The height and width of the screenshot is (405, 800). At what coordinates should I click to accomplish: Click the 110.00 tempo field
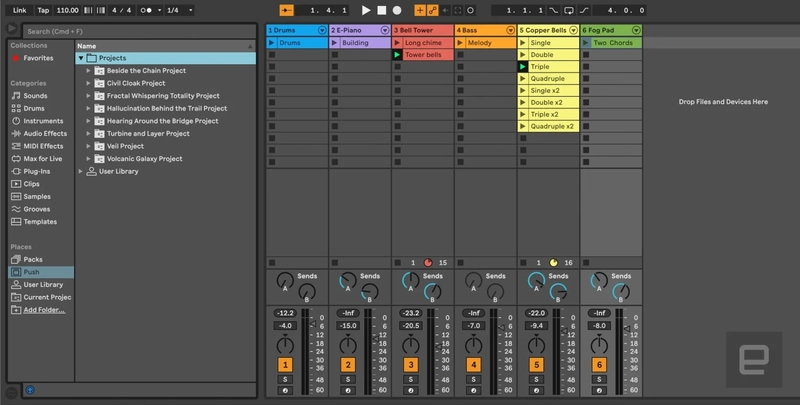click(x=67, y=10)
